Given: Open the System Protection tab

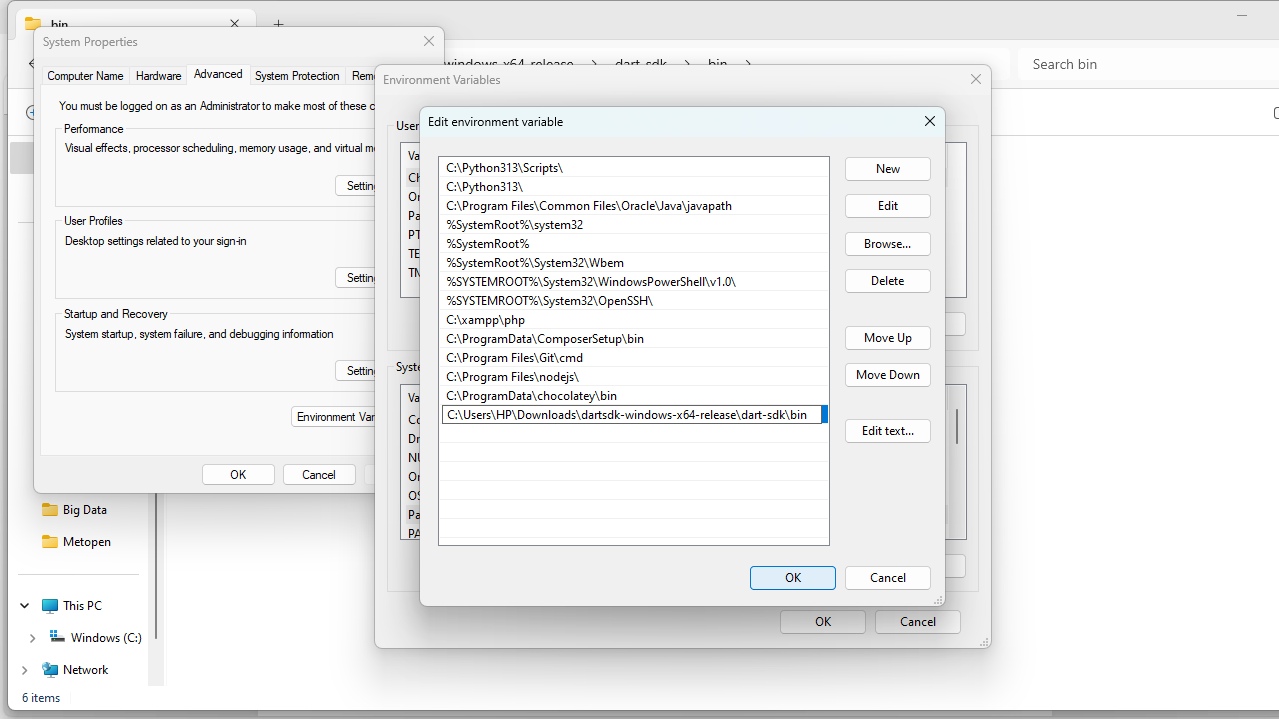Looking at the screenshot, I should click(297, 76).
